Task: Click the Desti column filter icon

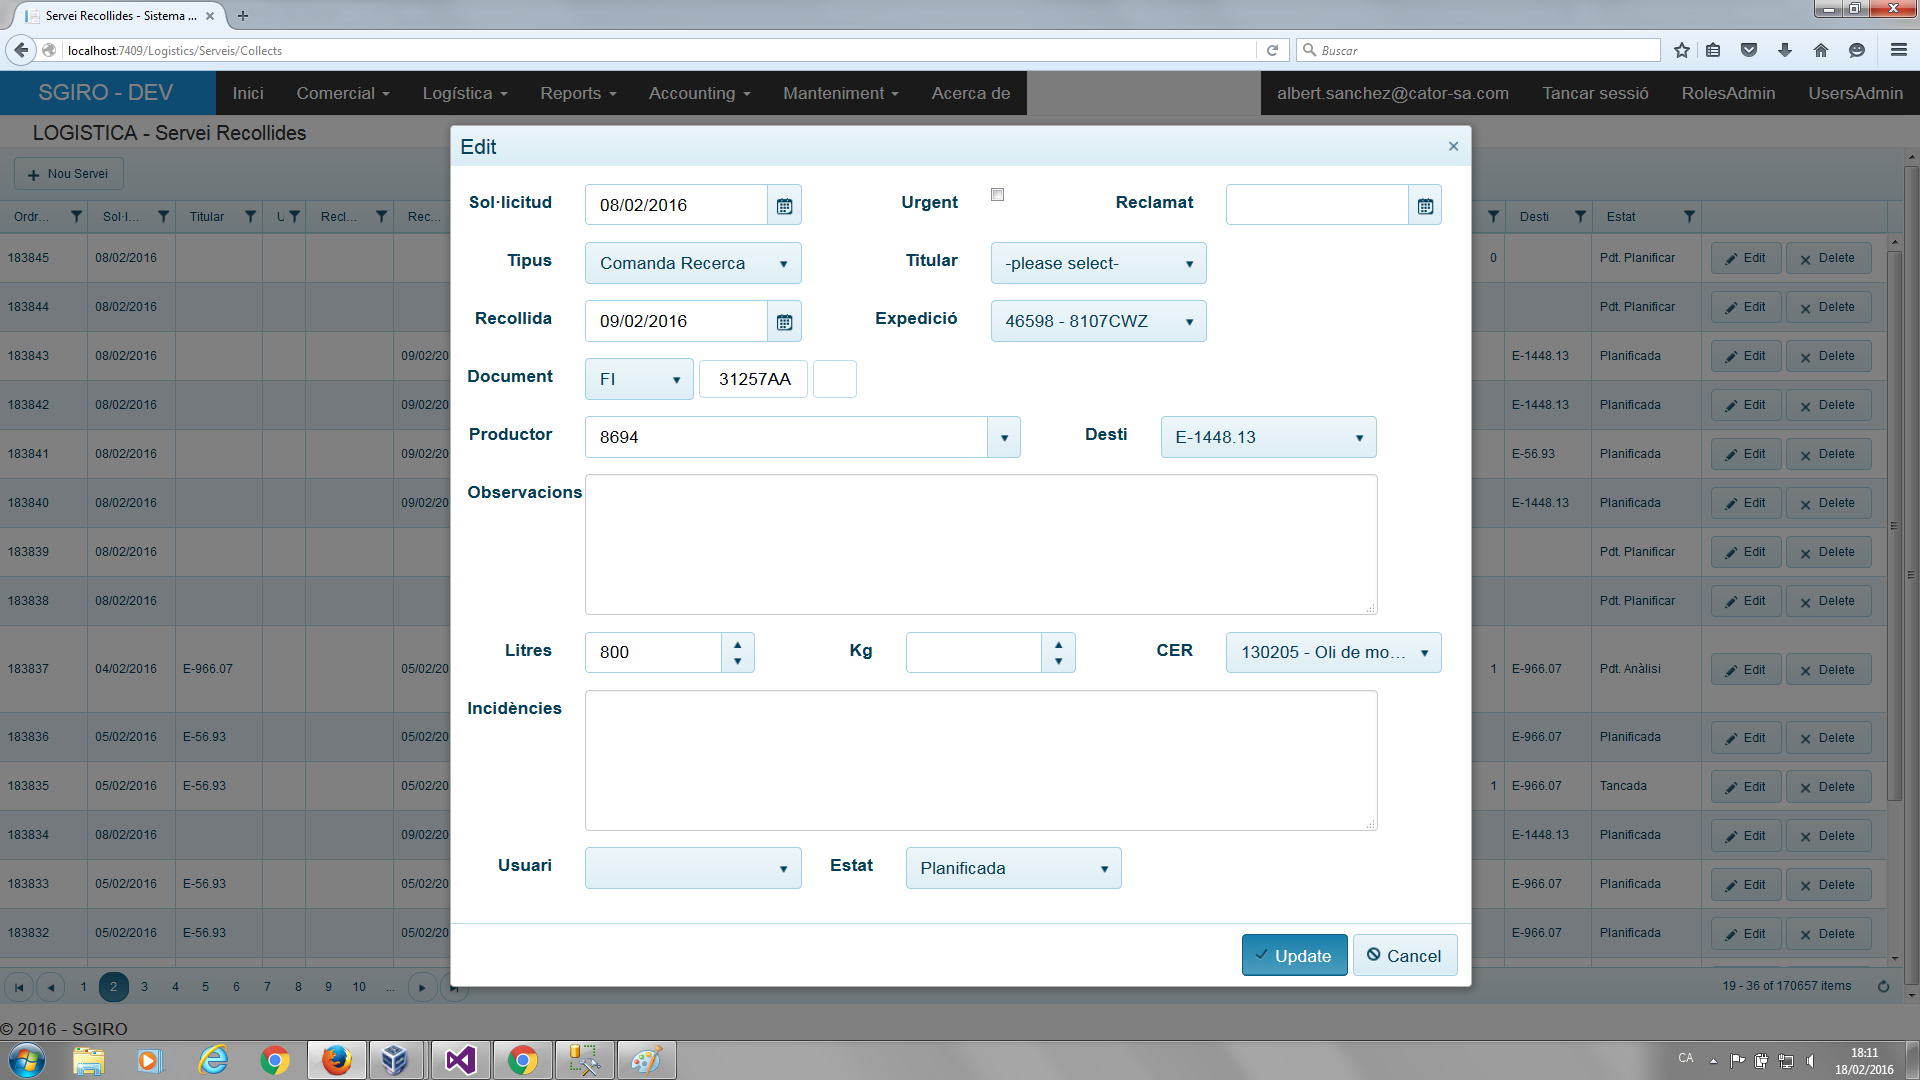Action: [x=1580, y=217]
